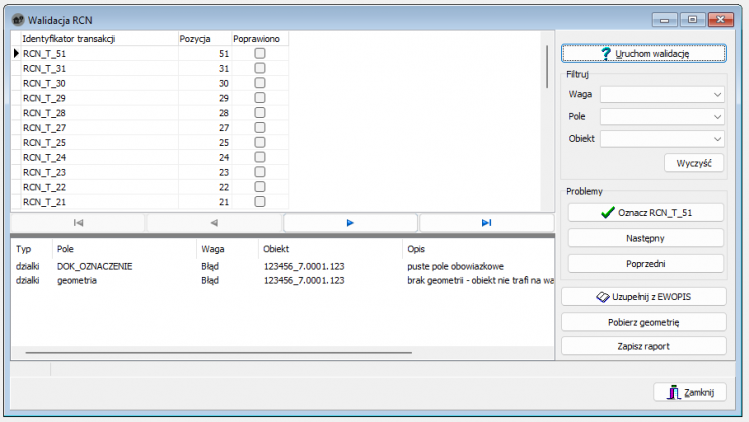Select row RCN_T_23 in transaction list
This screenshot has width=749, height=422.
(x=150, y=172)
